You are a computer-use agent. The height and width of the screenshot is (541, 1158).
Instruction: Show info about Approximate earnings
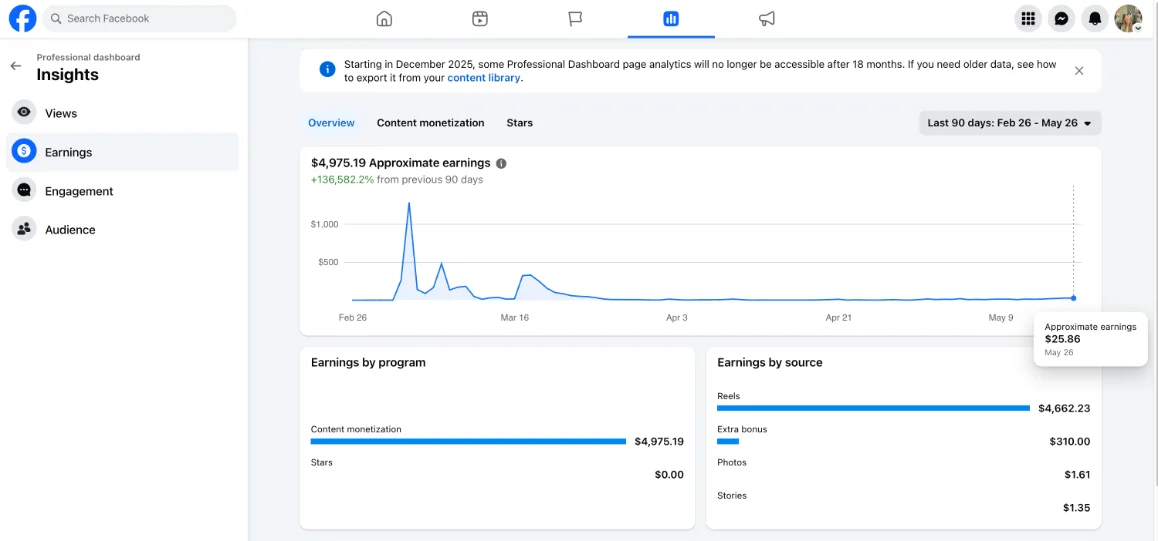pos(501,163)
